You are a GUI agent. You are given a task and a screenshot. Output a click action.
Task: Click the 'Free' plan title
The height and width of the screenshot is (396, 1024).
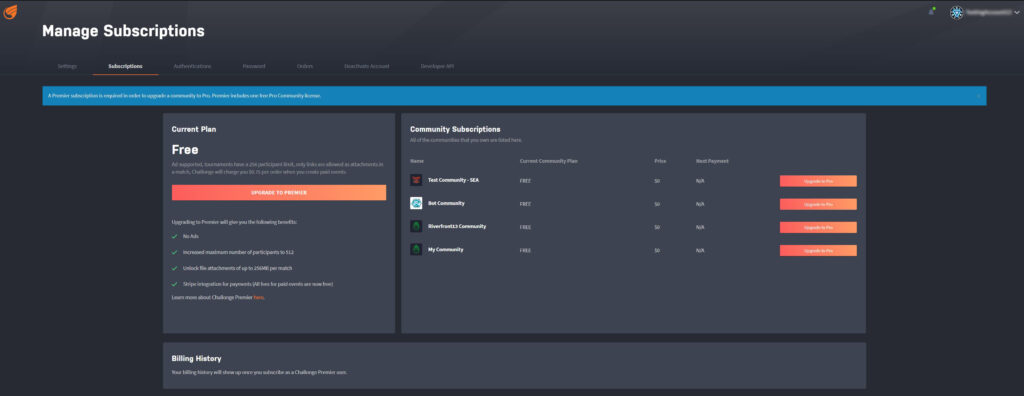click(x=185, y=150)
